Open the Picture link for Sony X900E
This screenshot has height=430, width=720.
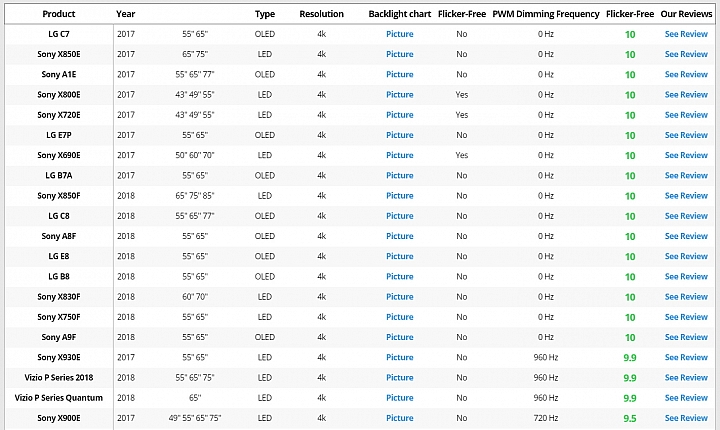click(399, 418)
